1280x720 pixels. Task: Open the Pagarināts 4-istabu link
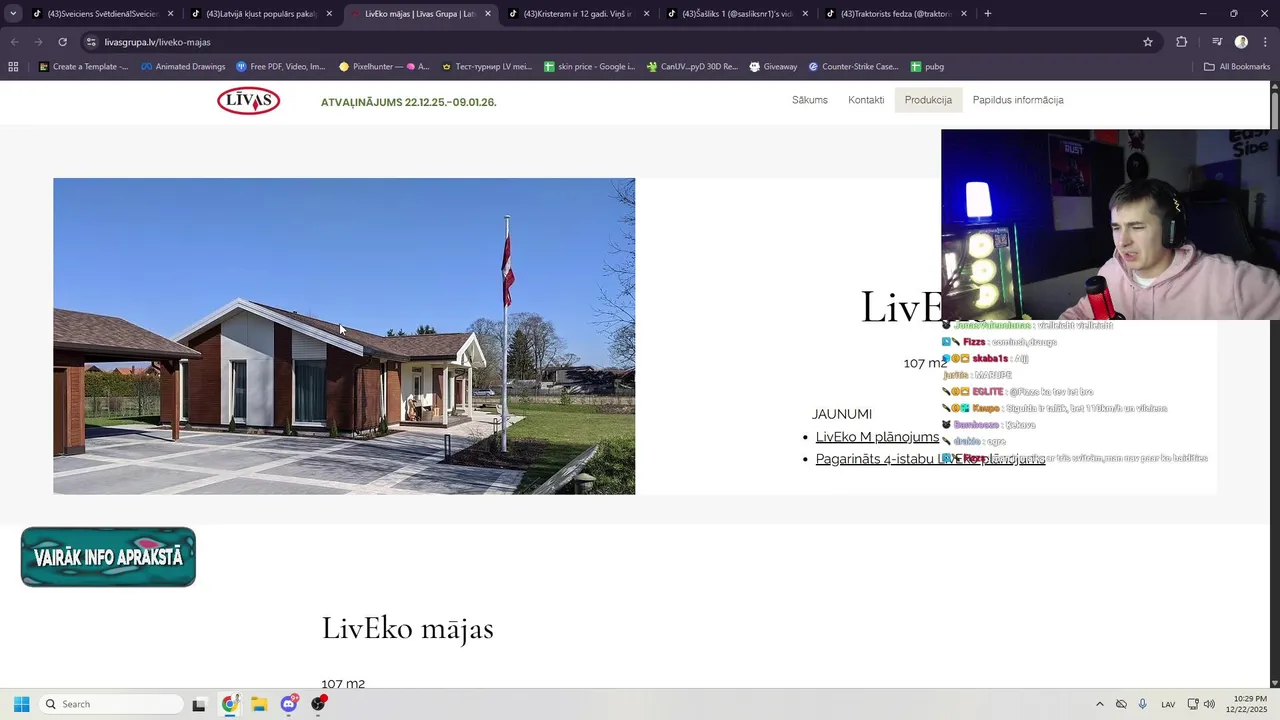930,459
